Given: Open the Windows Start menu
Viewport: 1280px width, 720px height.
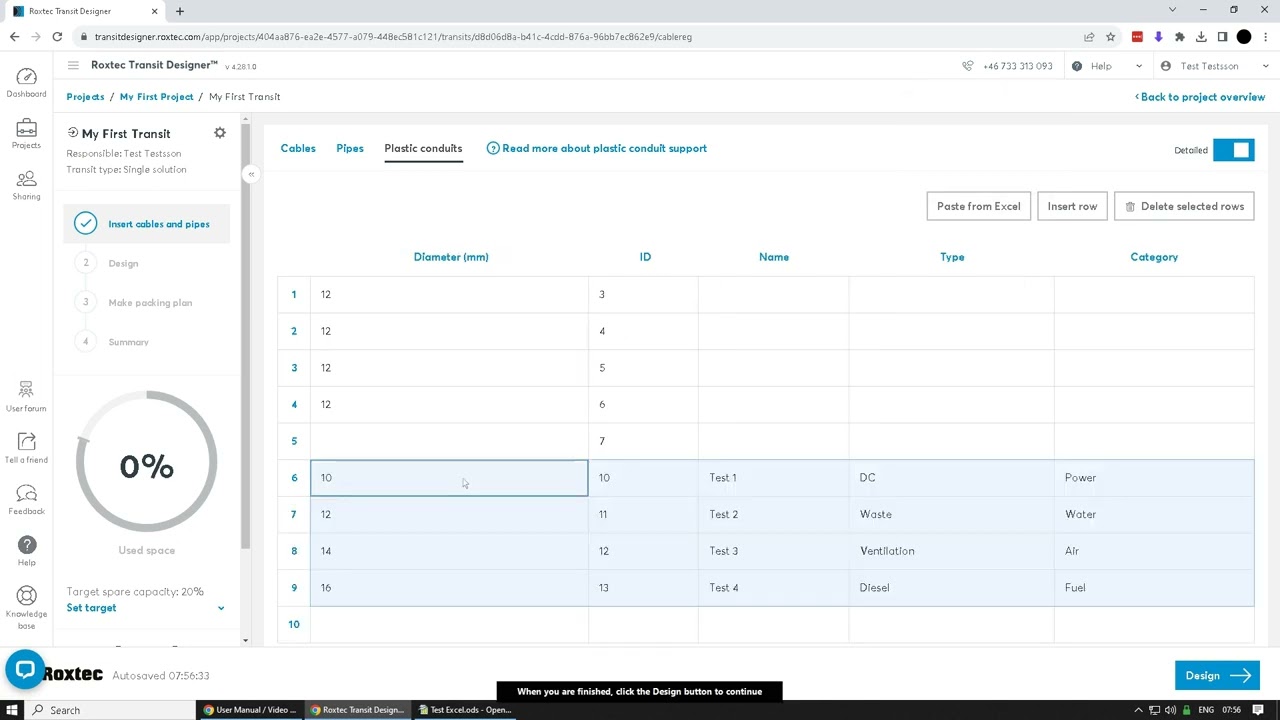Looking at the screenshot, I should coord(13,710).
